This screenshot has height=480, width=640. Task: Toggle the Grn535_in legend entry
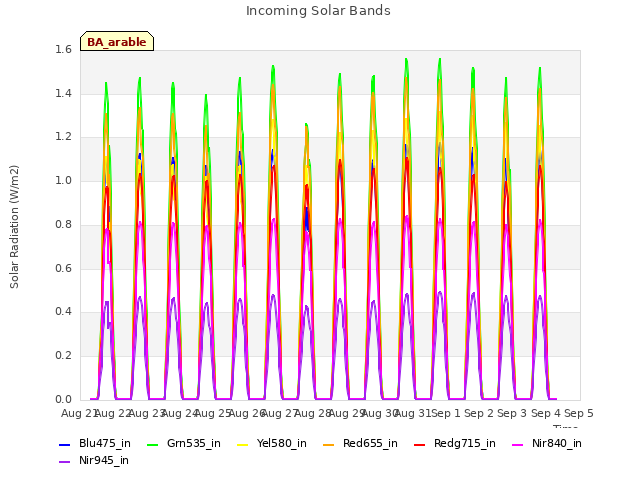184,444
